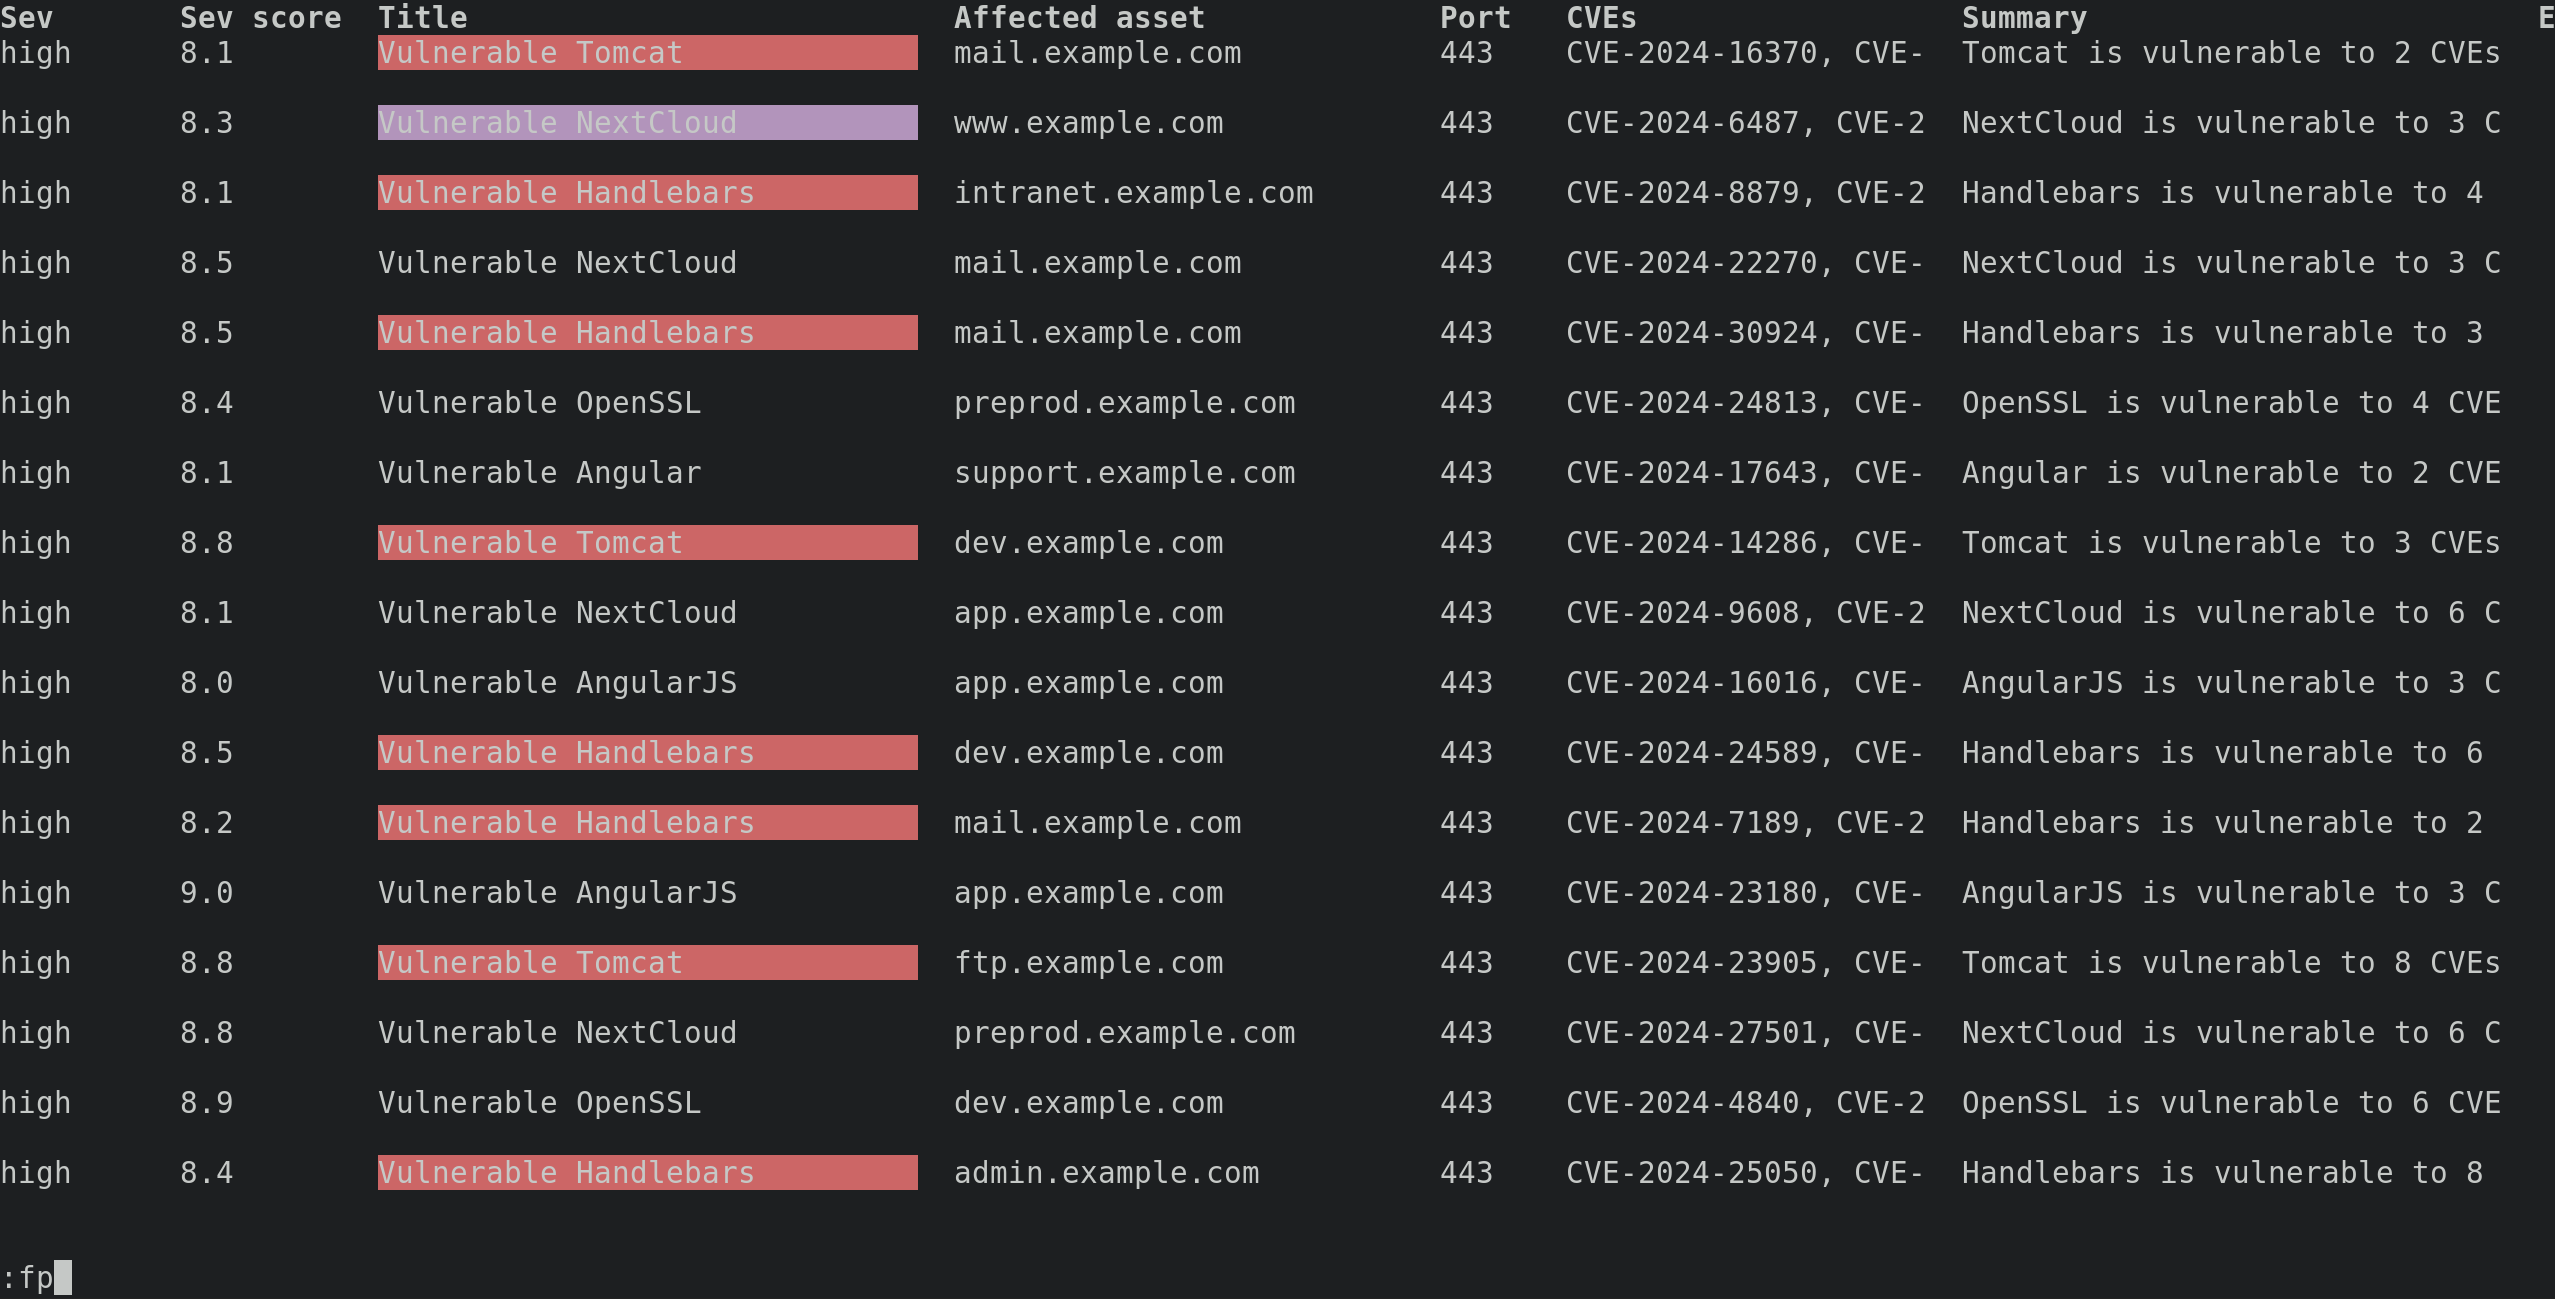Select the 9.0 severity score cell

click(x=206, y=893)
